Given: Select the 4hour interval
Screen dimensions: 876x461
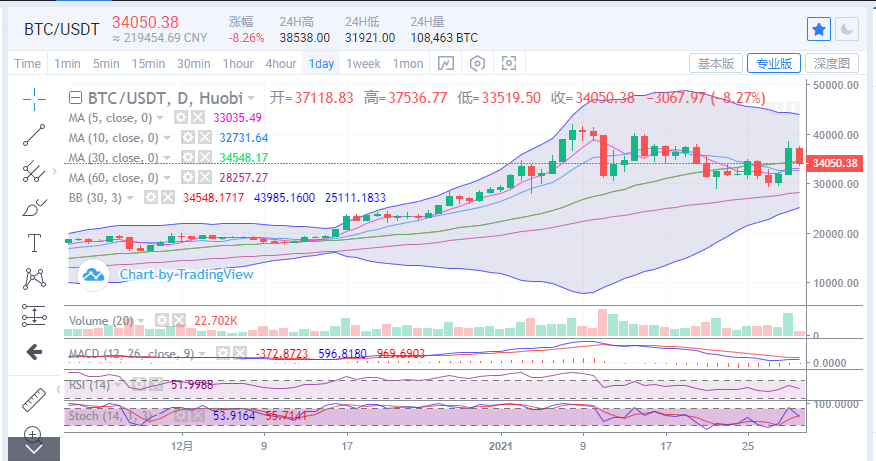Looking at the screenshot, I should pos(281,64).
